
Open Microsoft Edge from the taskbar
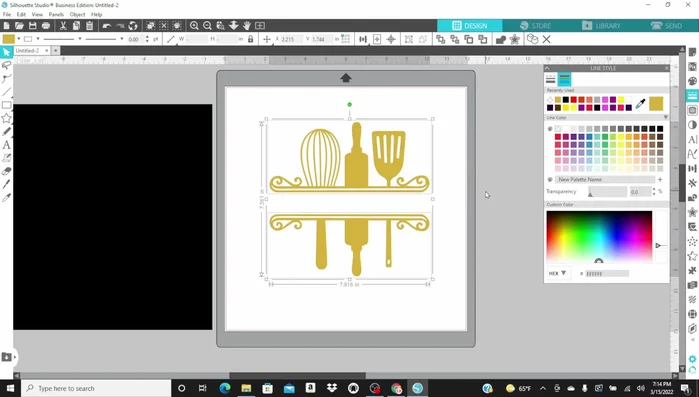(x=225, y=388)
